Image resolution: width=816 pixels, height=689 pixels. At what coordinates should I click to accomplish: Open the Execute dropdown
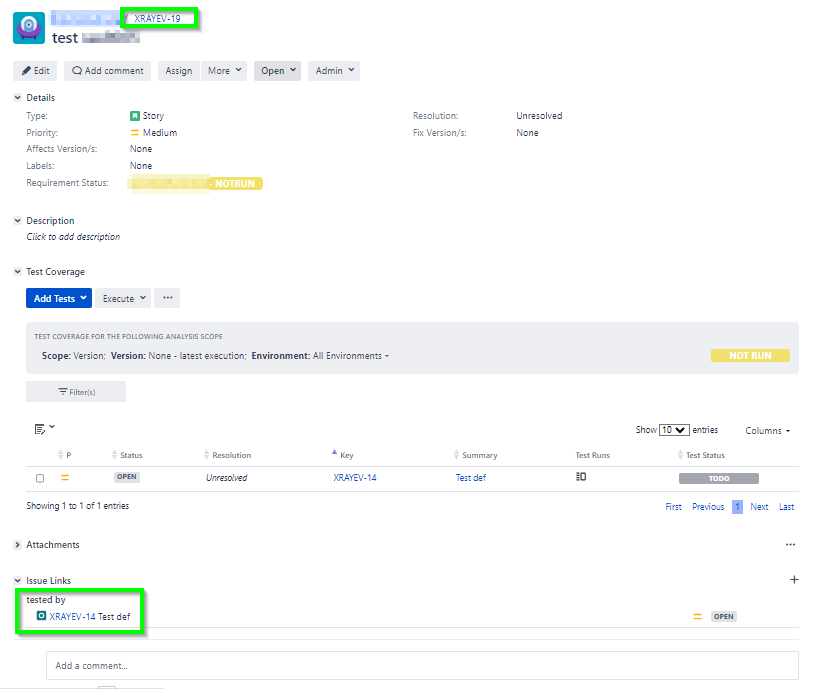pyautogui.click(x=123, y=298)
